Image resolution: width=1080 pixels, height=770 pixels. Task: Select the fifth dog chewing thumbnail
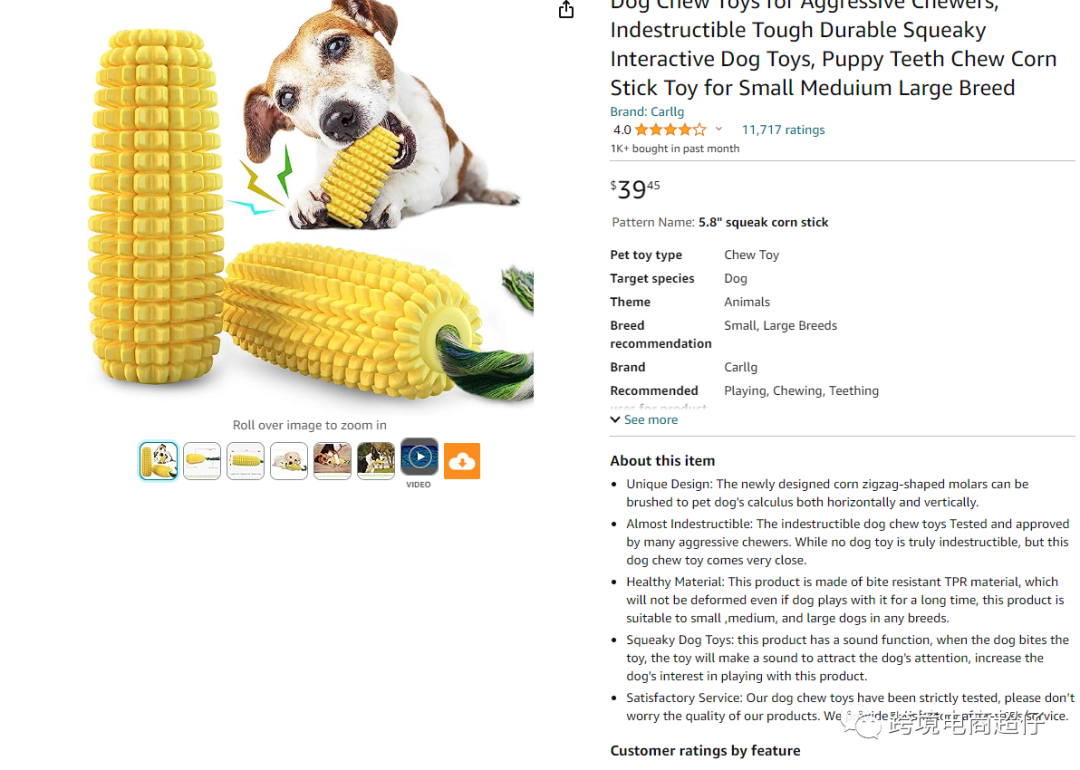click(332, 461)
